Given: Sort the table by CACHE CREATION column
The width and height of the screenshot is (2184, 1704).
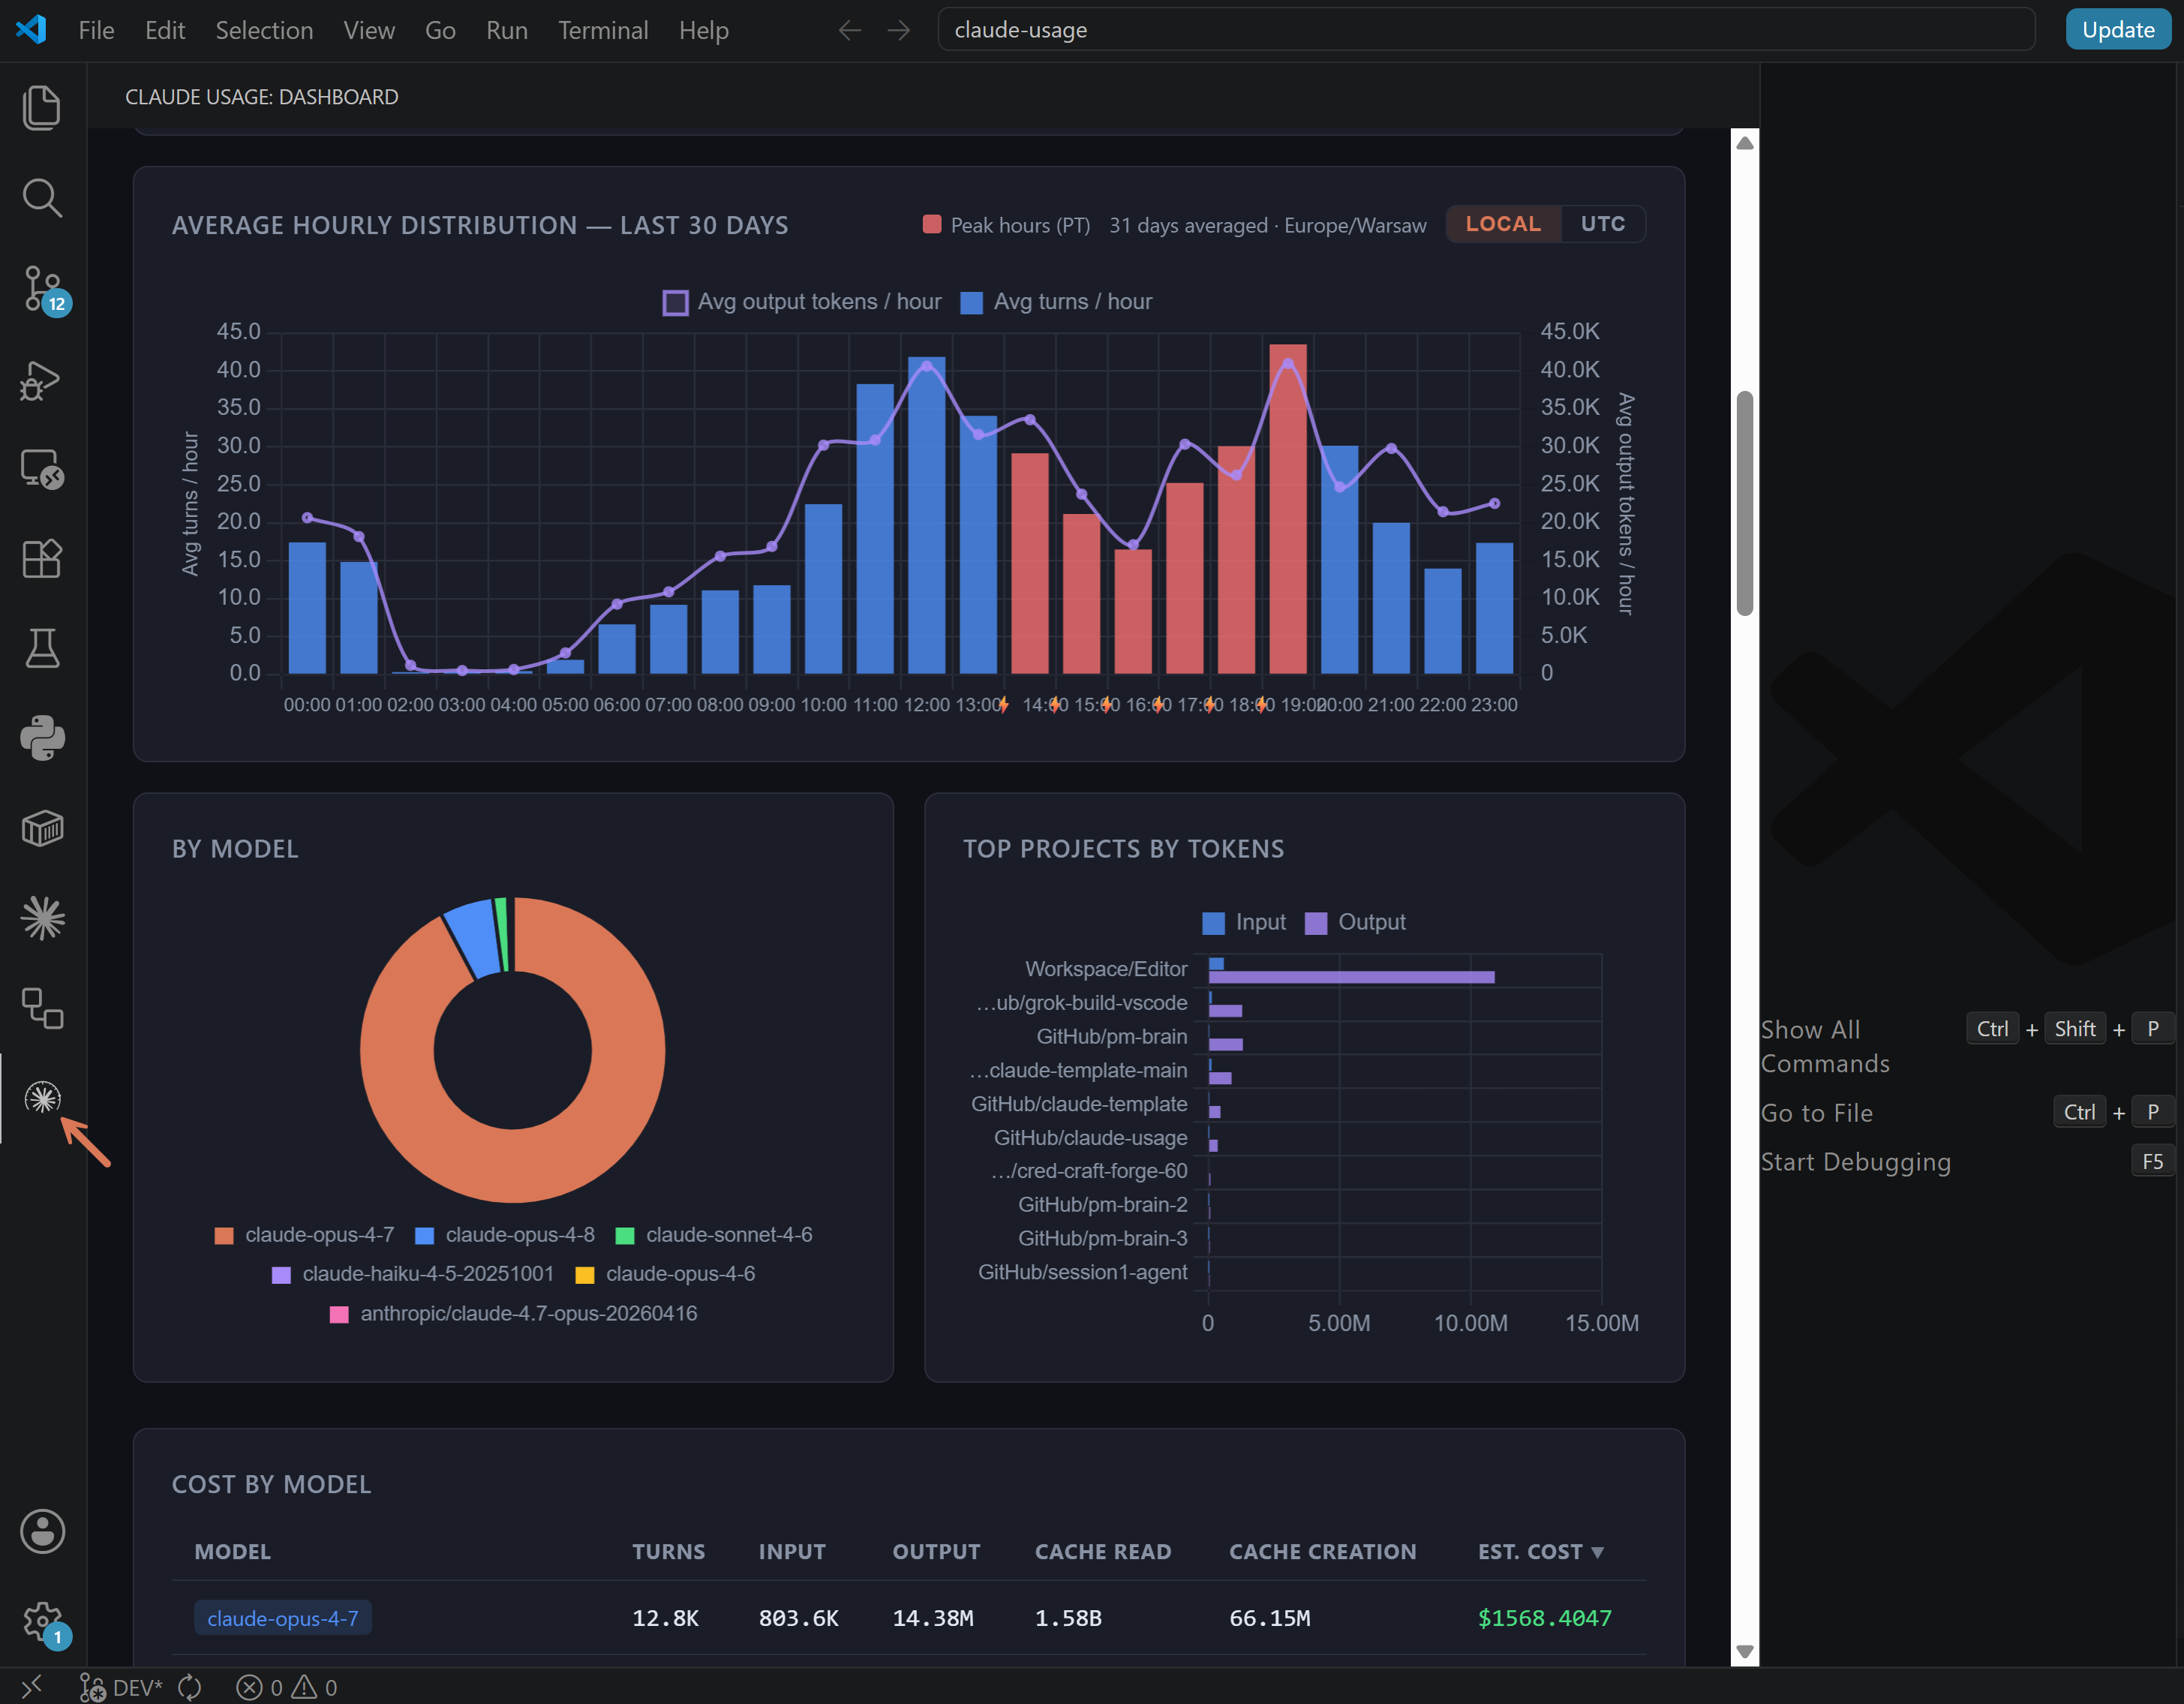Looking at the screenshot, I should pos(1322,1552).
